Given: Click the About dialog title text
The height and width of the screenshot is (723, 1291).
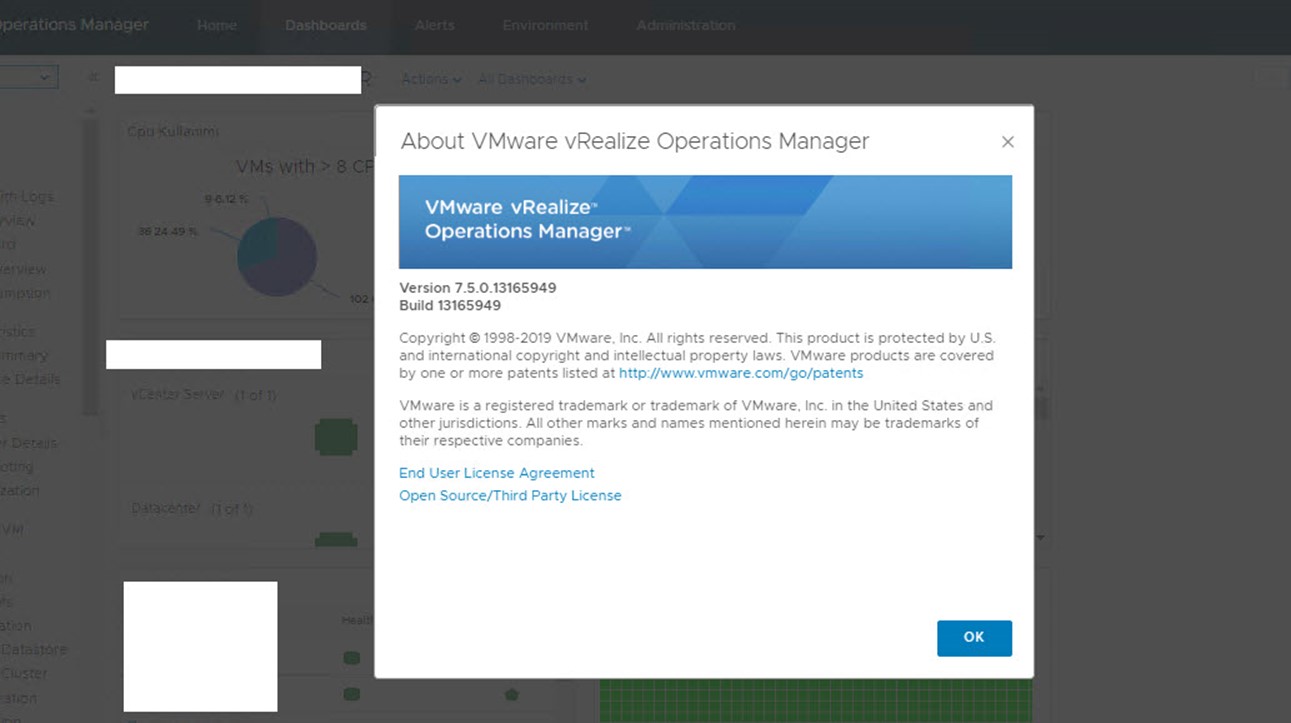Looking at the screenshot, I should (x=635, y=142).
